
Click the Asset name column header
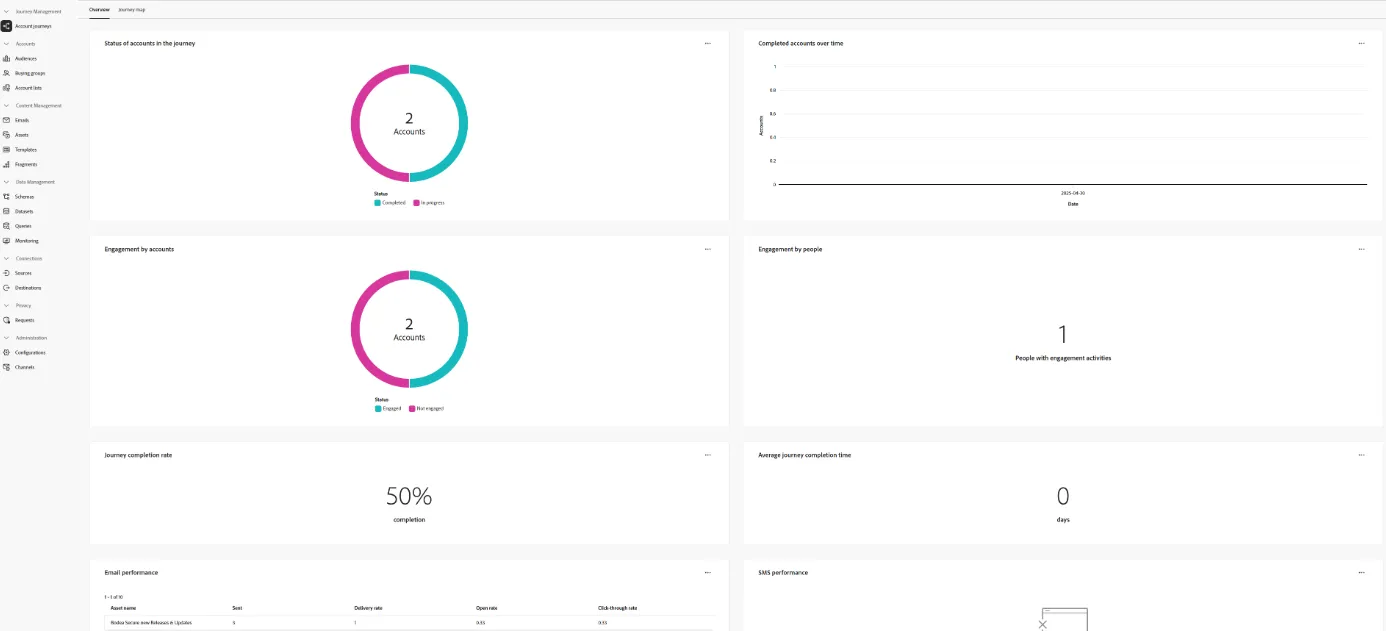(x=123, y=608)
